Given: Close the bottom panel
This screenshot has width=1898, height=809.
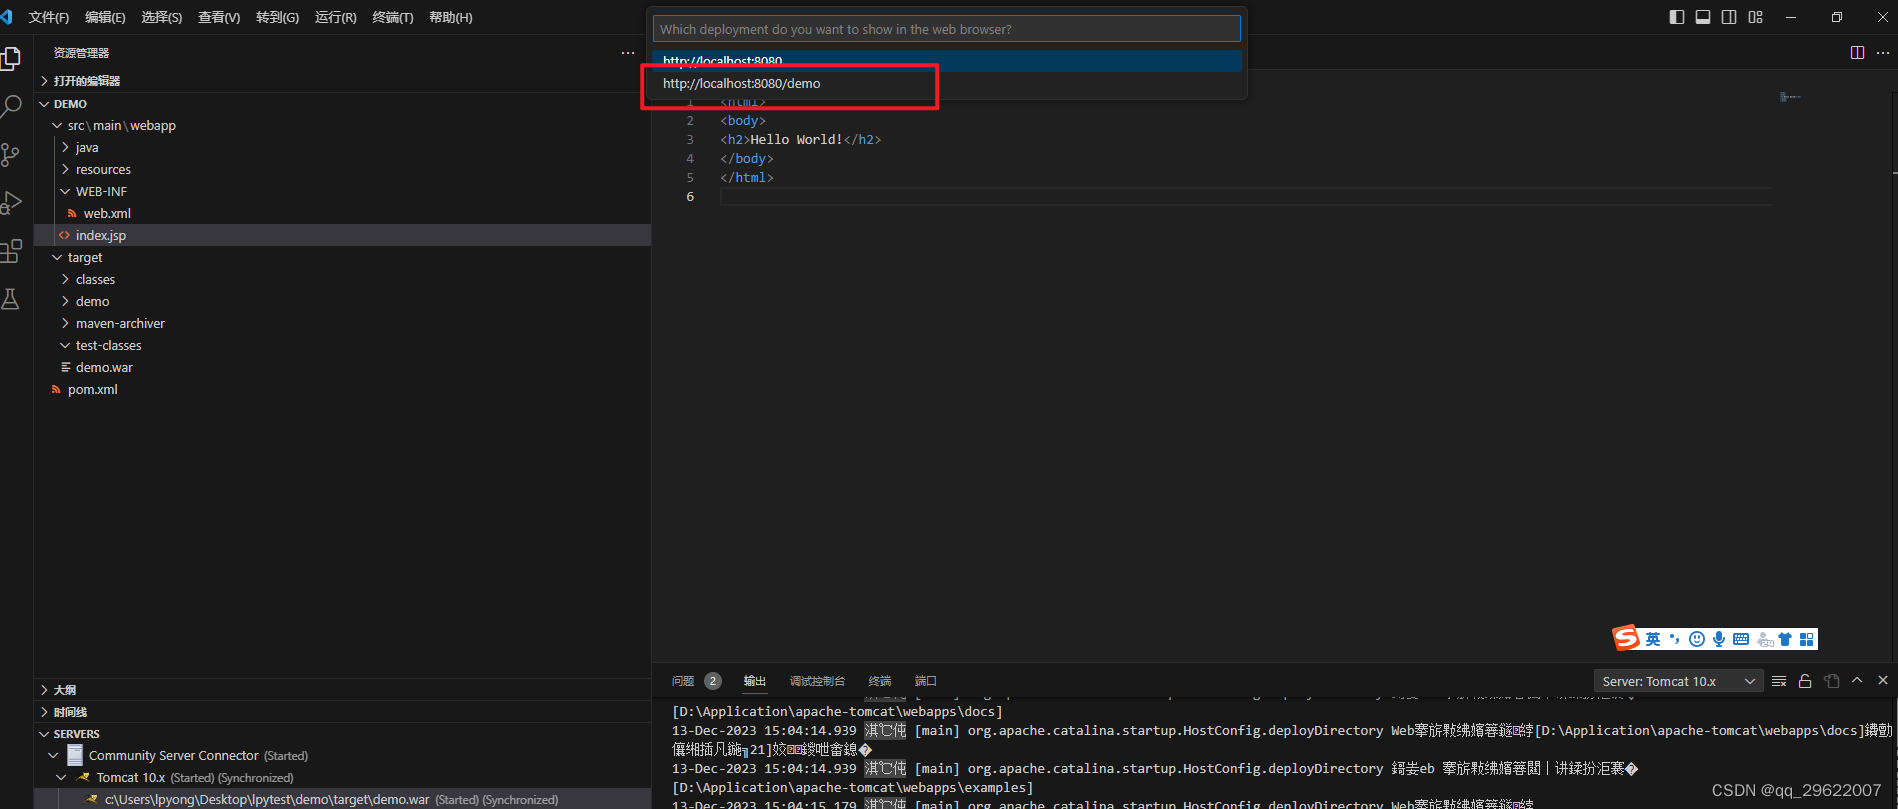Looking at the screenshot, I should 1883,680.
